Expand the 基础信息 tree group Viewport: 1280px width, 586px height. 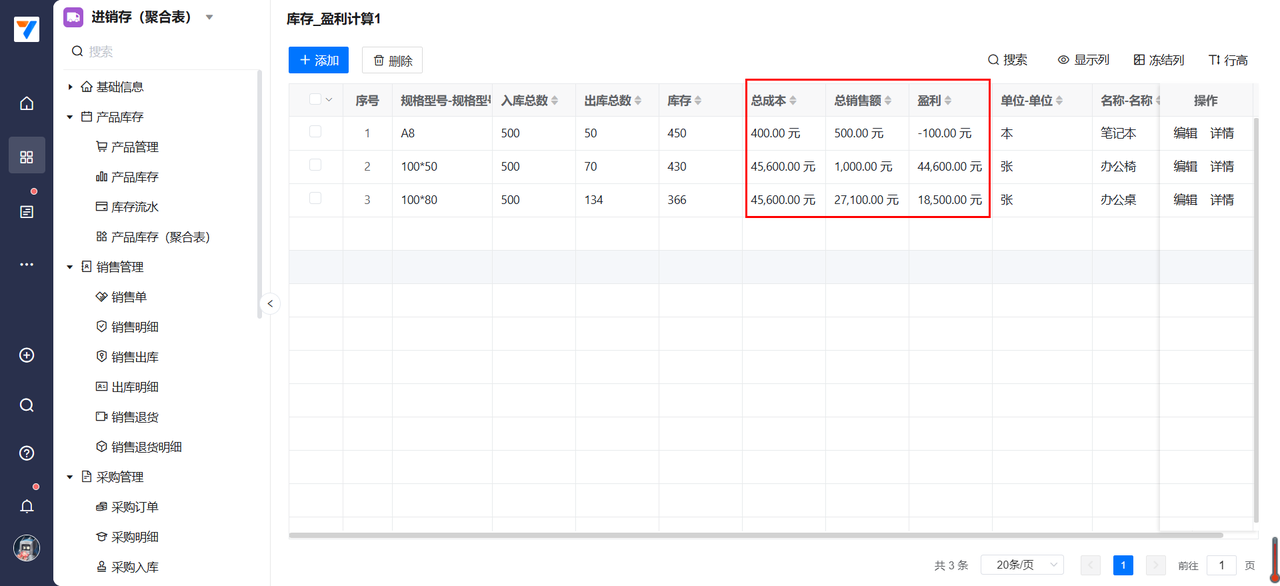tap(70, 87)
